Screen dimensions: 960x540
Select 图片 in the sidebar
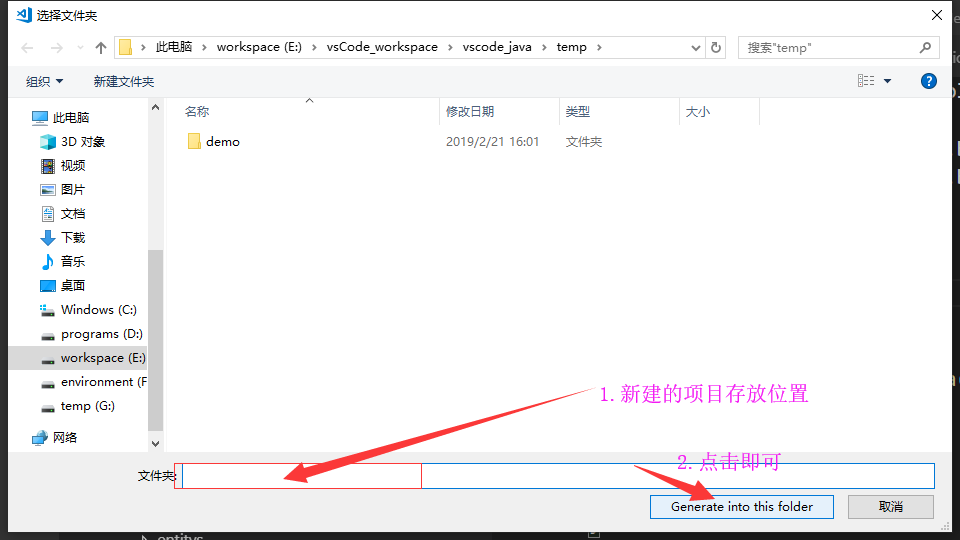click(x=73, y=190)
